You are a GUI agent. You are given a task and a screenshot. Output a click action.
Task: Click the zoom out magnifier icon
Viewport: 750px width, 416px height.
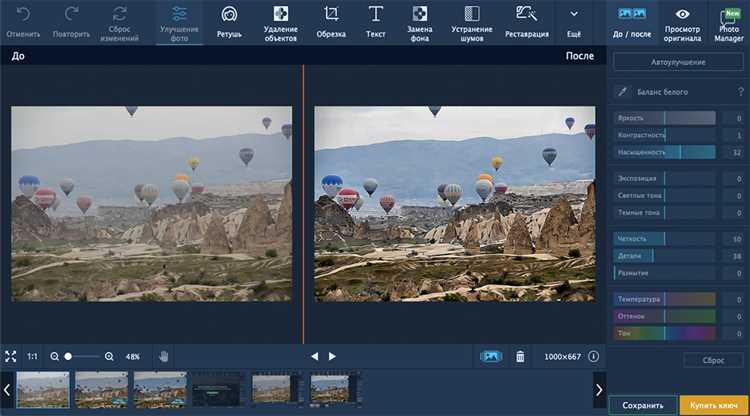[55, 357]
